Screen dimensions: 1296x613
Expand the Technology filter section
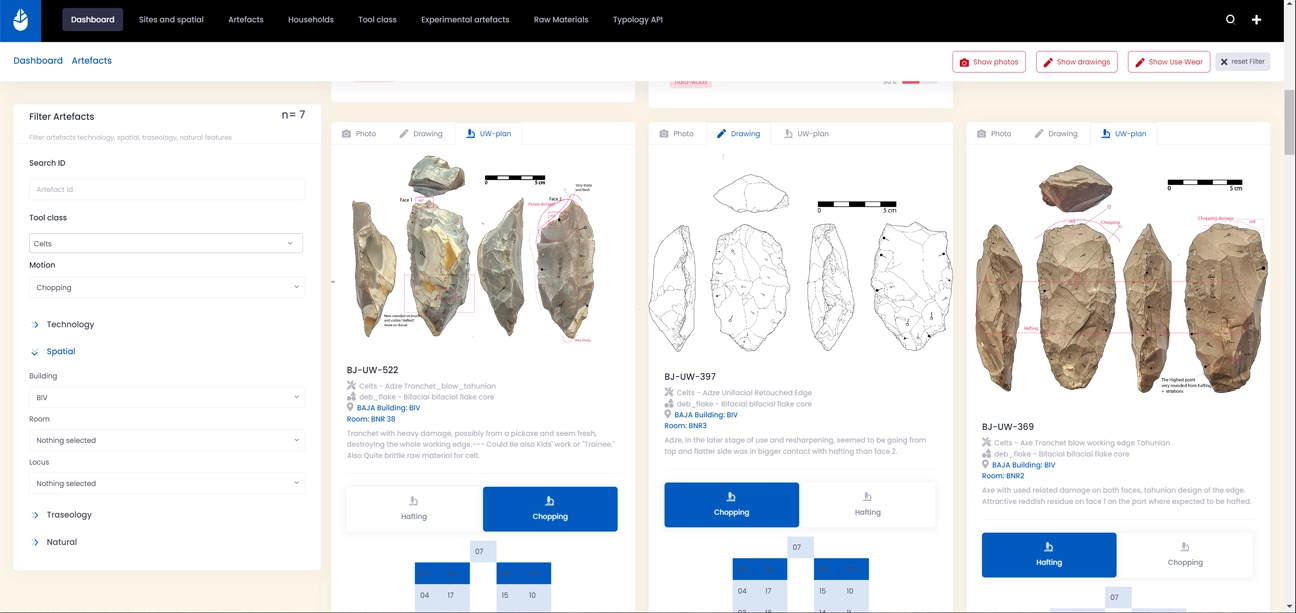click(70, 324)
